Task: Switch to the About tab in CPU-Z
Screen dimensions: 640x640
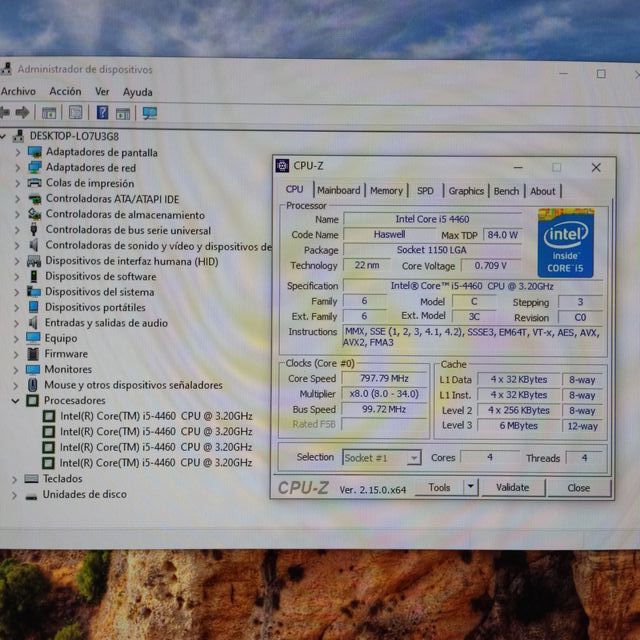Action: (542, 191)
